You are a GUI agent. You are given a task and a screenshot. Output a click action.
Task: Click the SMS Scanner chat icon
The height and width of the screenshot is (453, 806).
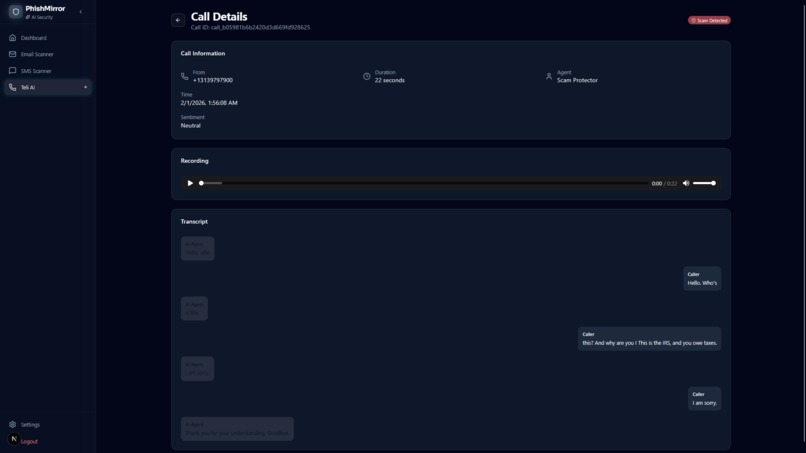[x=12, y=71]
